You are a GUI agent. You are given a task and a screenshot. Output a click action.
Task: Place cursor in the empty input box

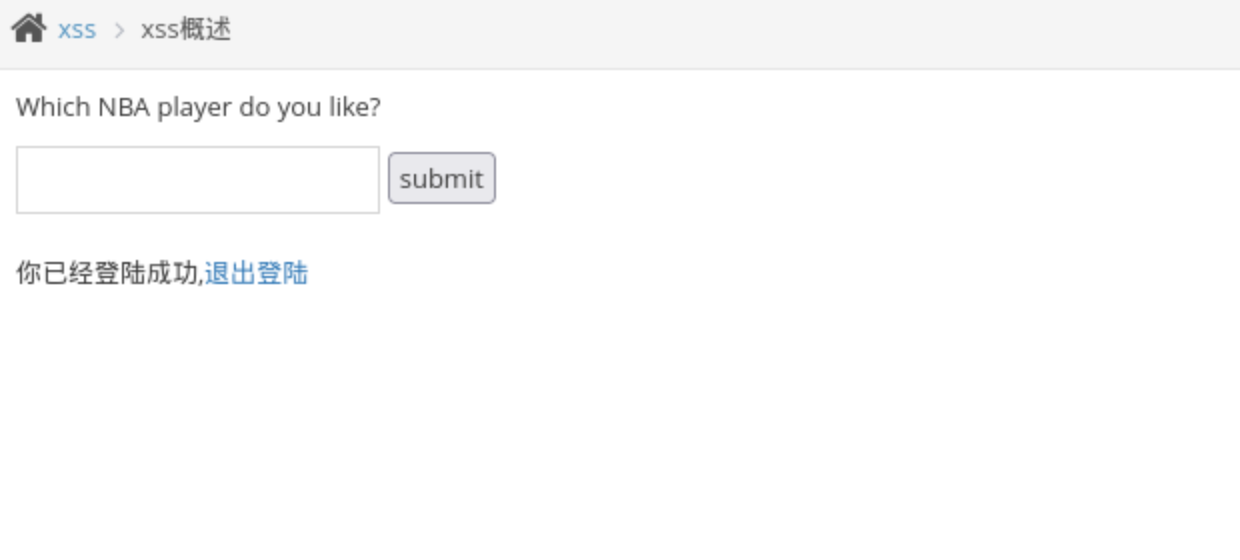pyautogui.click(x=198, y=180)
